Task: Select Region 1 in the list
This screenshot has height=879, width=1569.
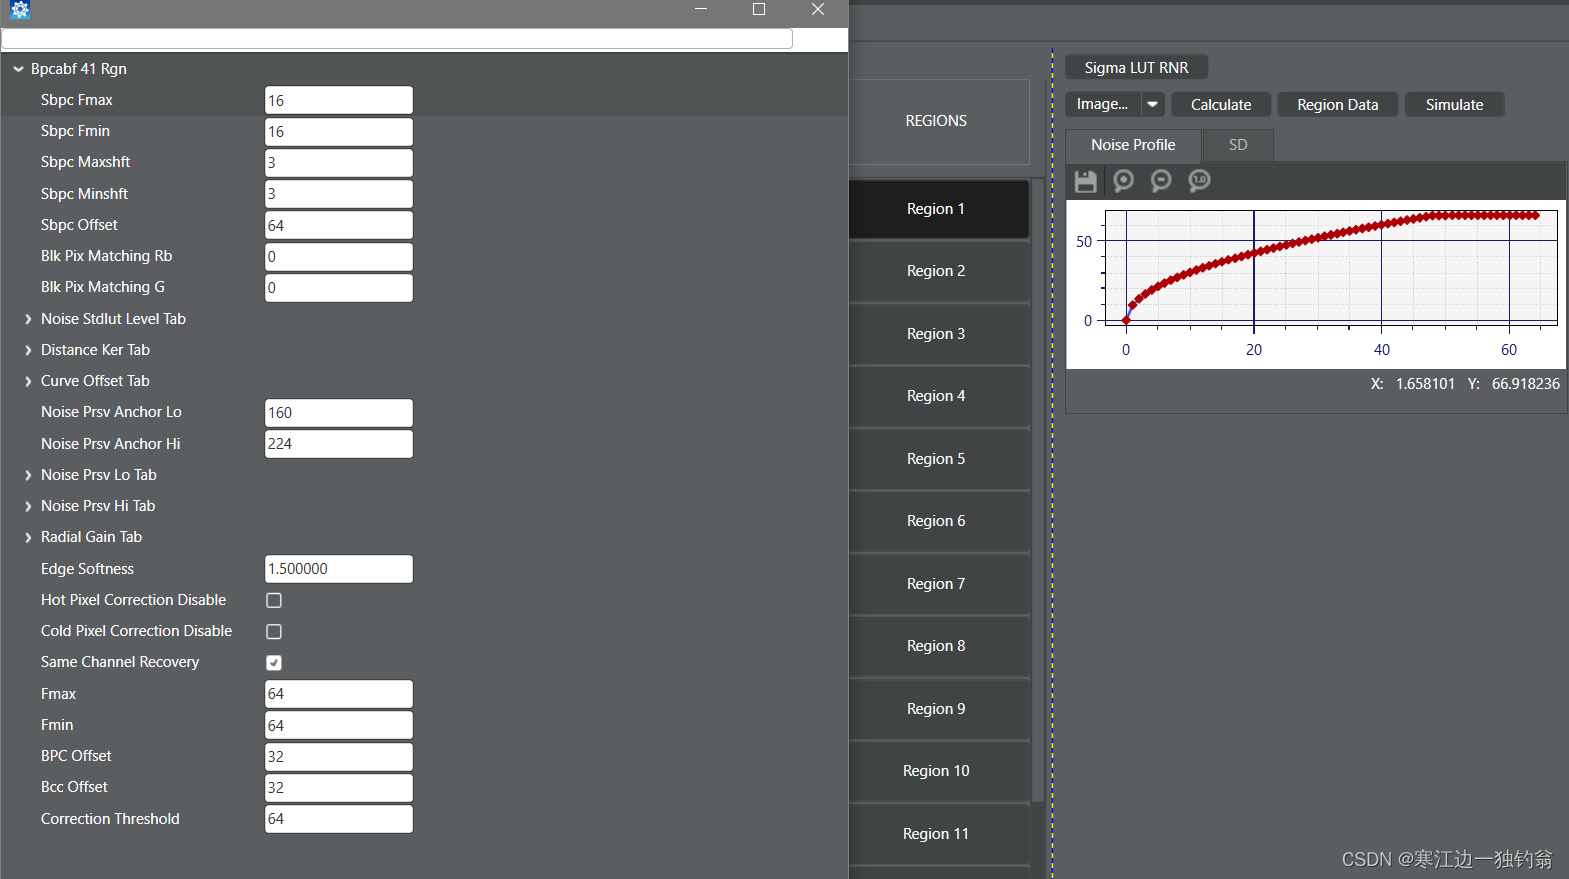Action: (x=938, y=209)
